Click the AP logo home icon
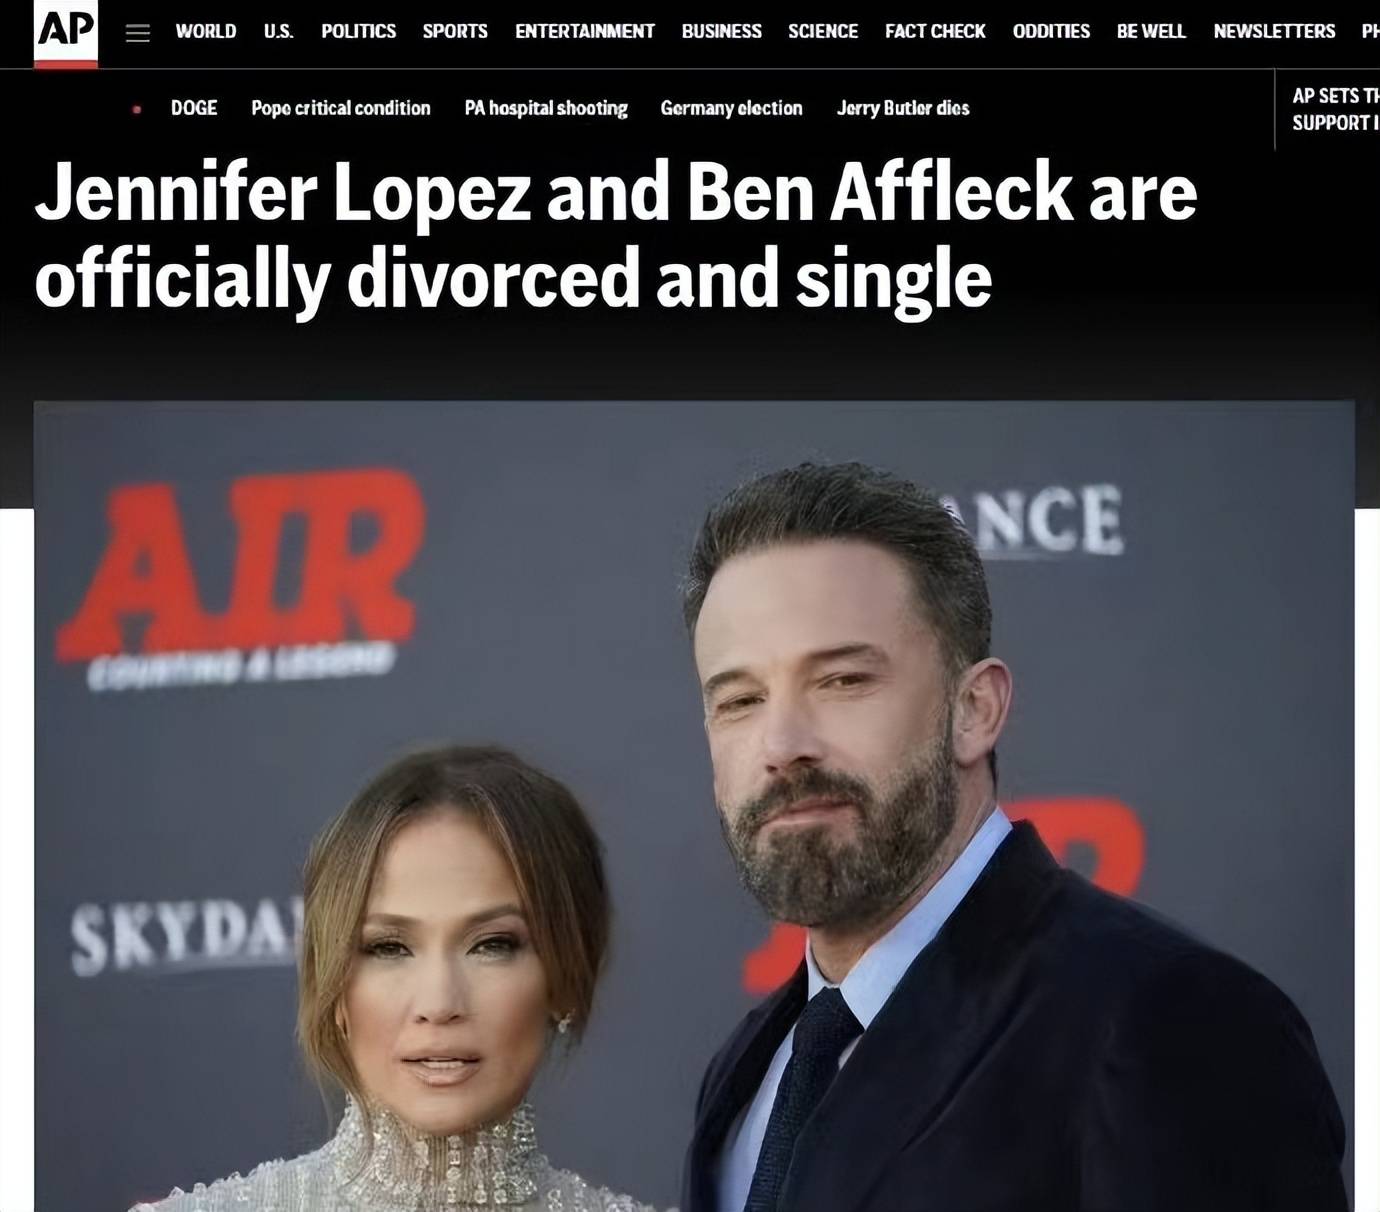The height and width of the screenshot is (1212, 1380). tap(66, 32)
